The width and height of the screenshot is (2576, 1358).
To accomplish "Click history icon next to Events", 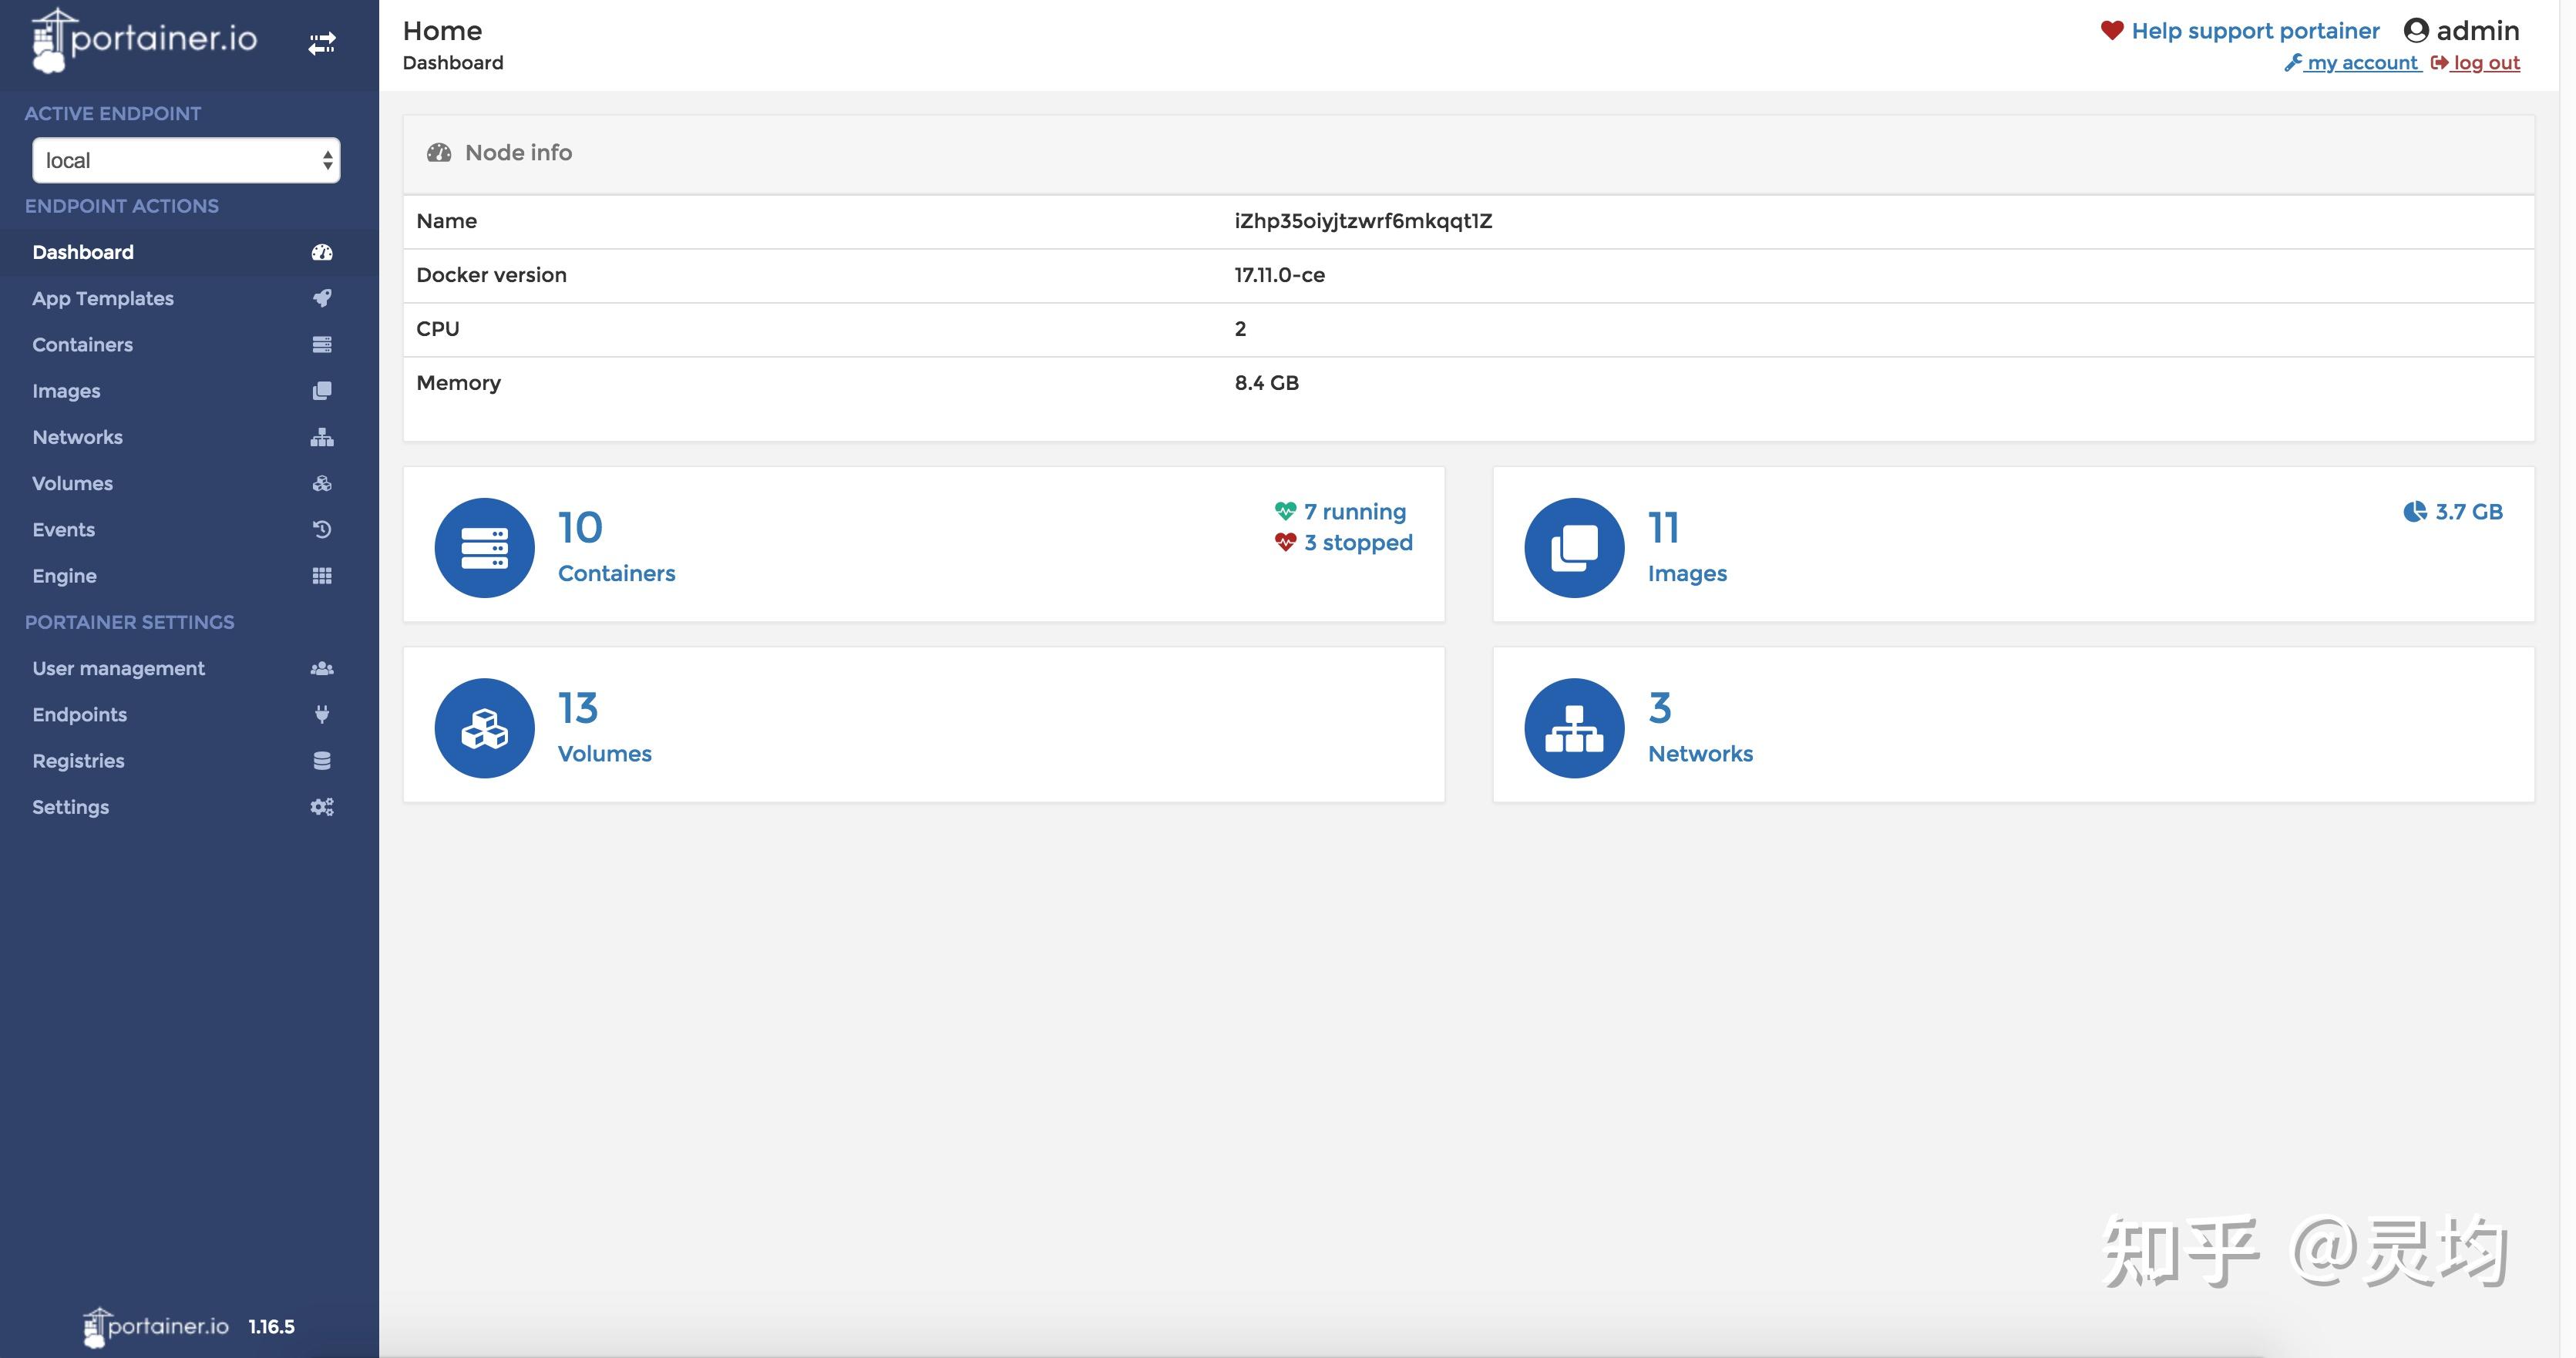I will (322, 529).
